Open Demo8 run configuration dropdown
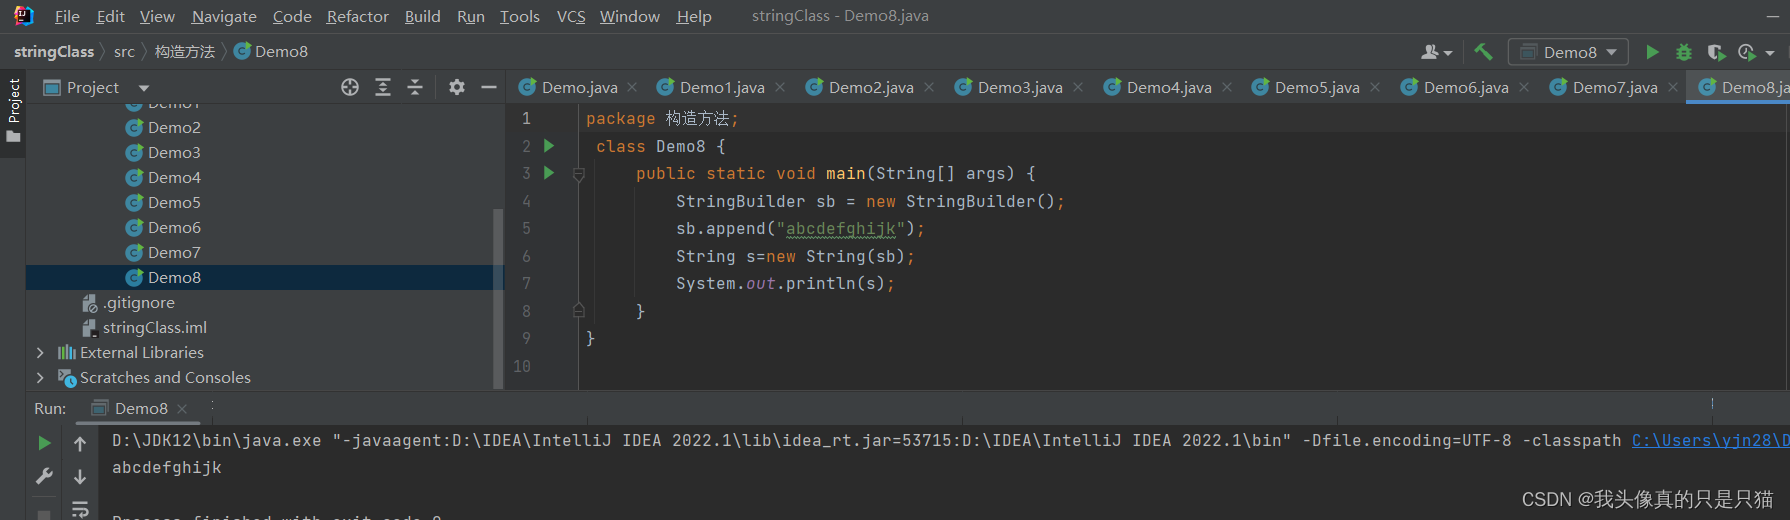The height and width of the screenshot is (520, 1790). click(1568, 52)
